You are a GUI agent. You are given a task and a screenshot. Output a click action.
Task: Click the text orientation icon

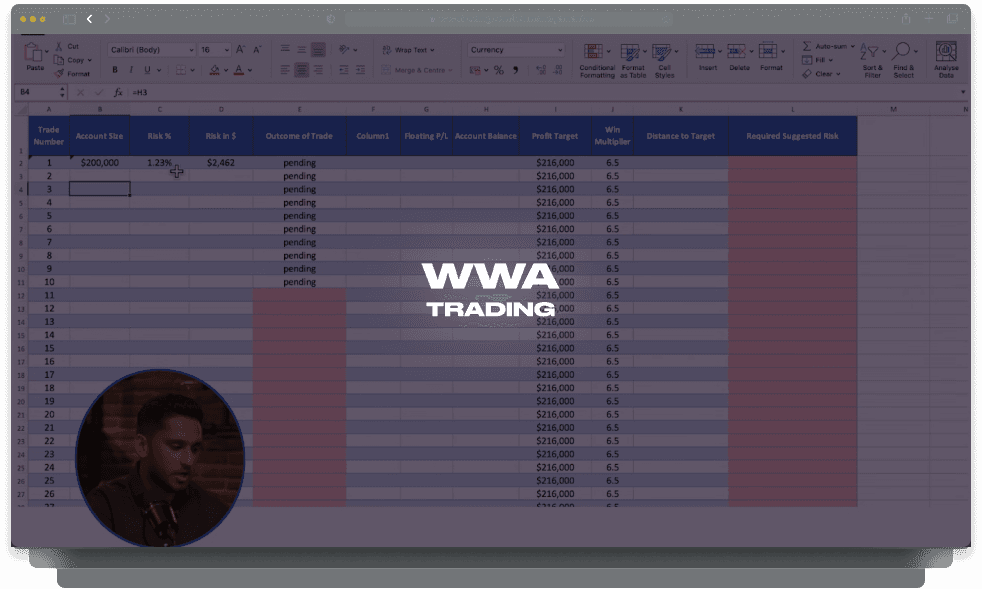pos(344,50)
